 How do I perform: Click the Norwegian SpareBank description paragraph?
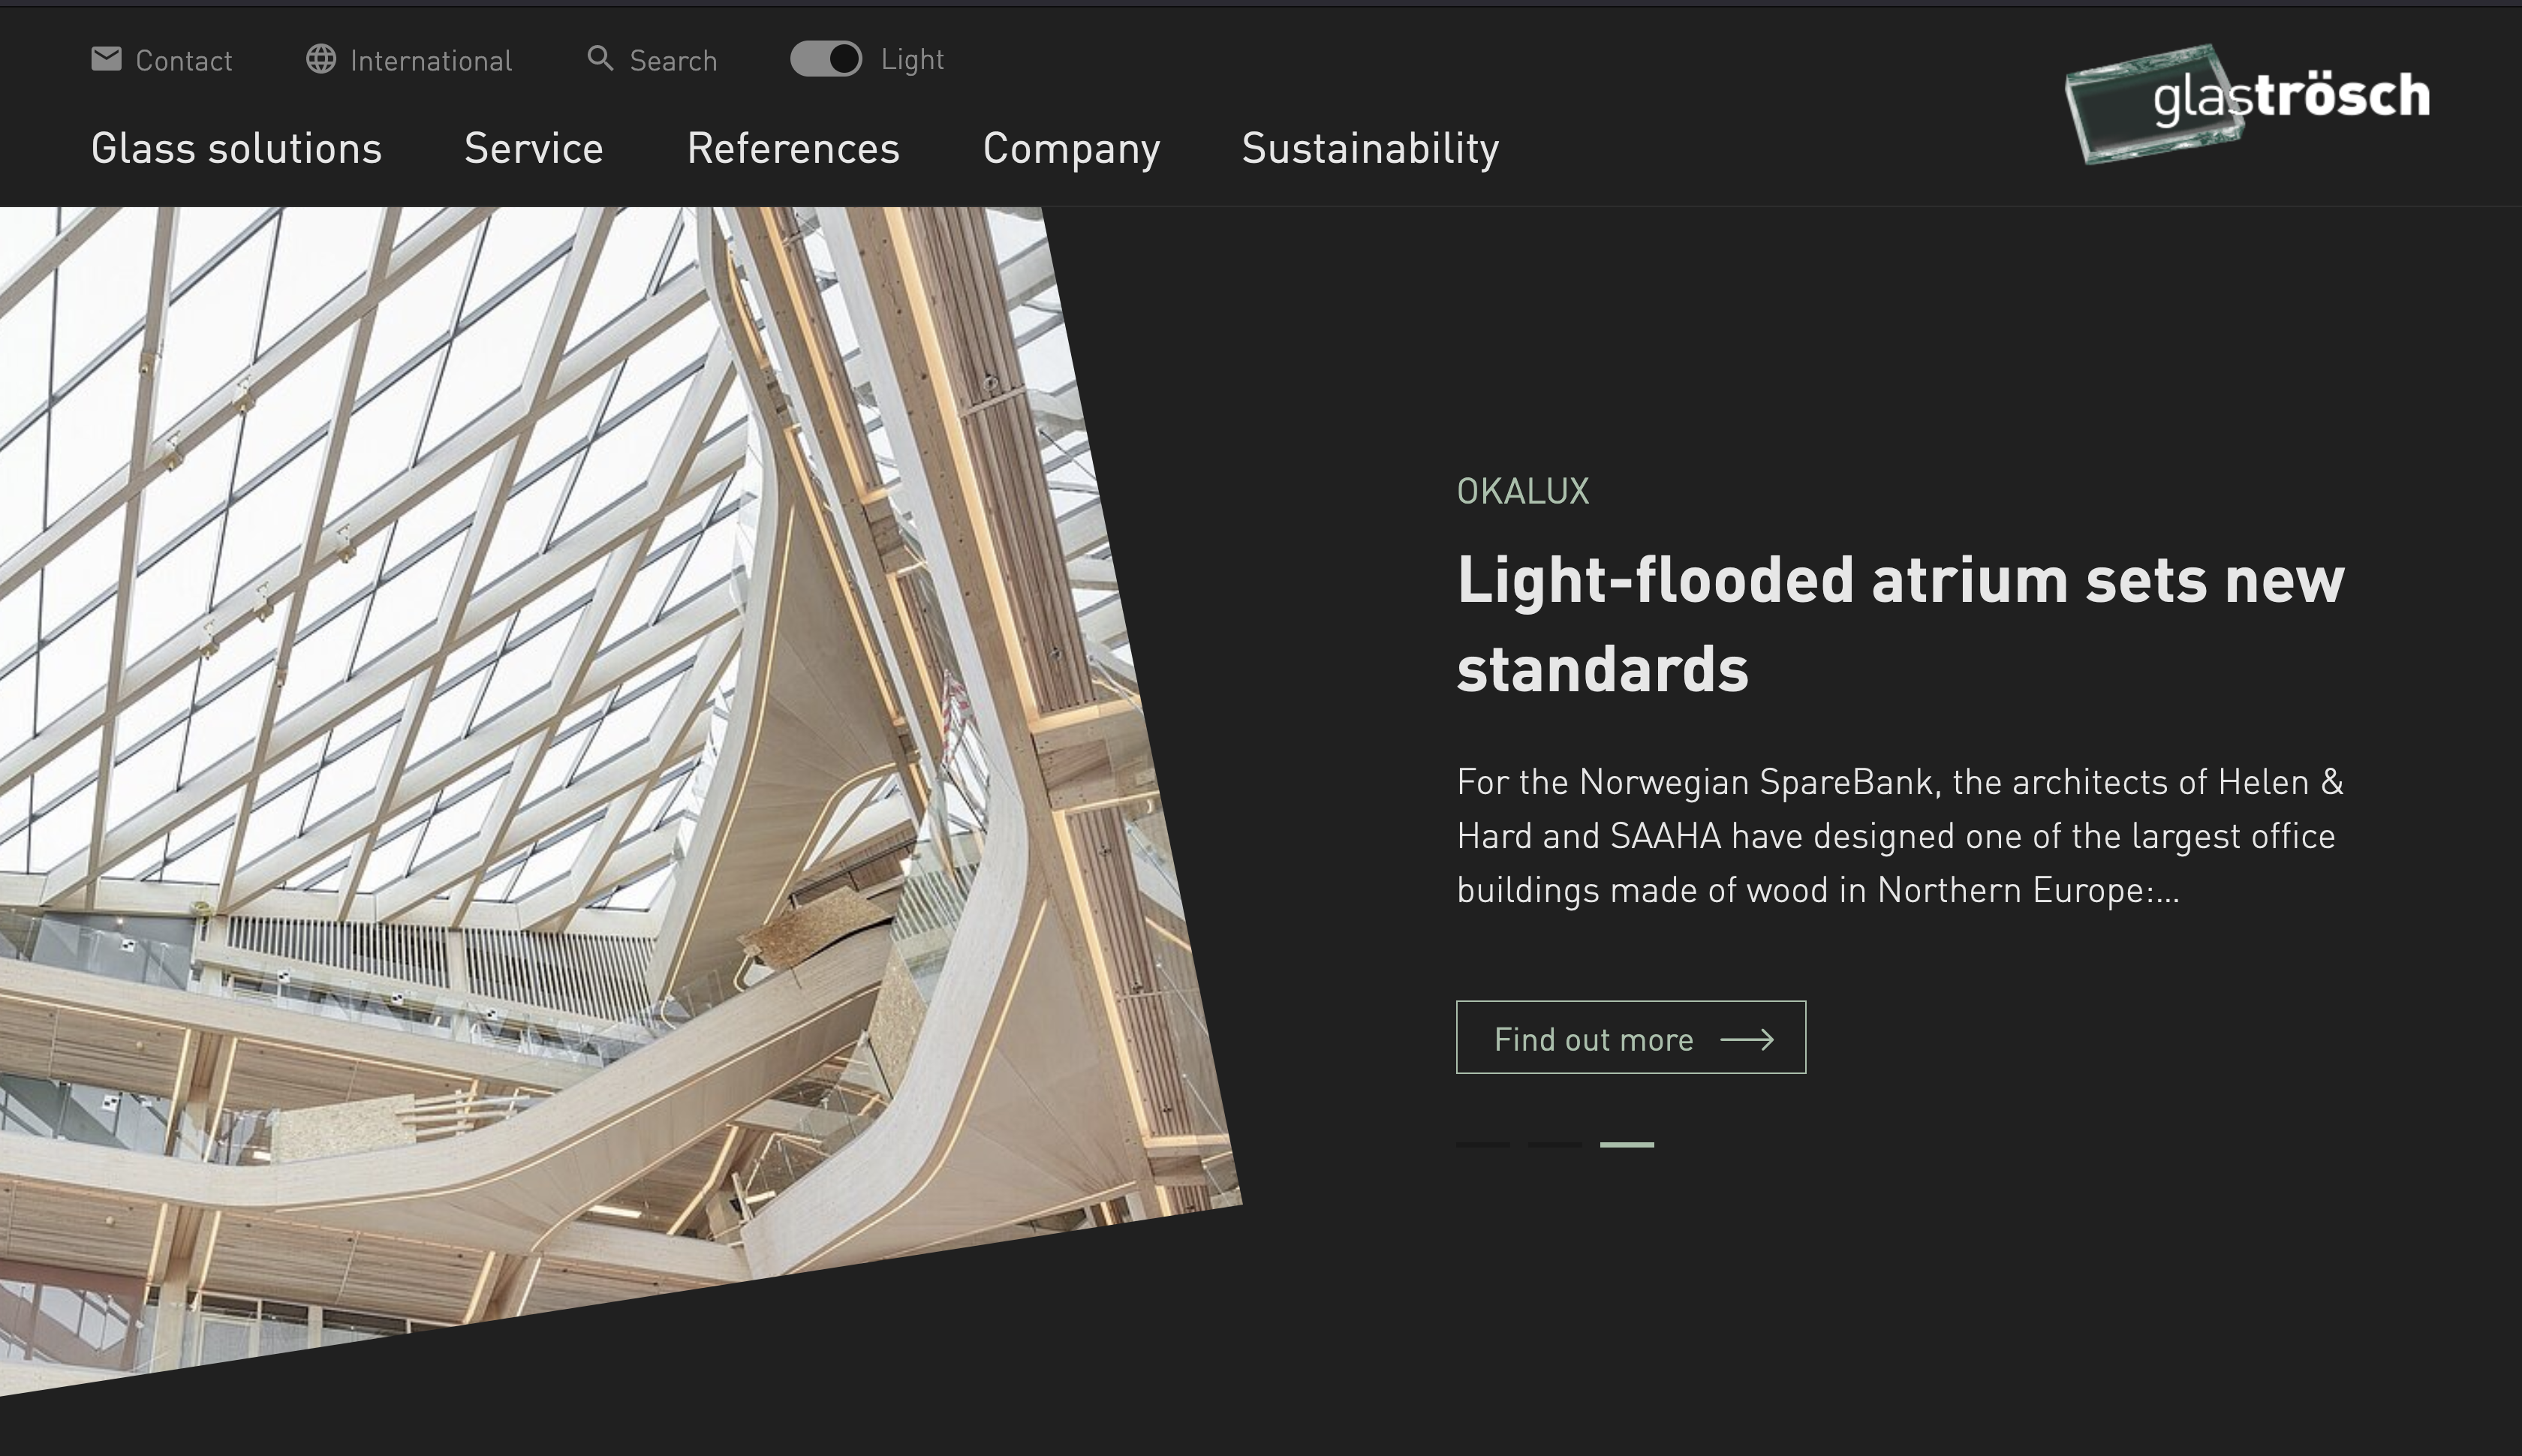point(1900,836)
